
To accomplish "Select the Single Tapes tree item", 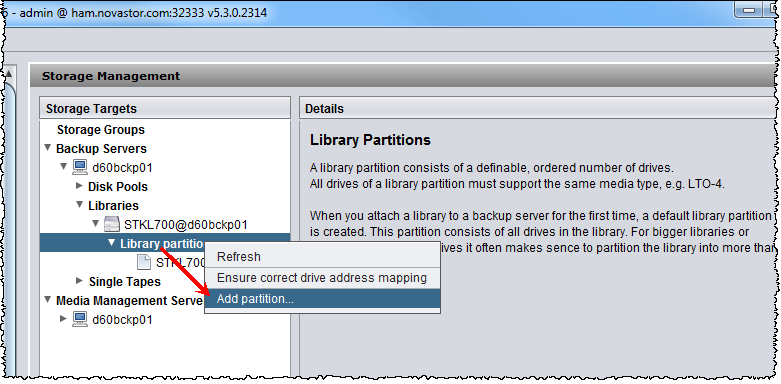I will pyautogui.click(x=125, y=282).
